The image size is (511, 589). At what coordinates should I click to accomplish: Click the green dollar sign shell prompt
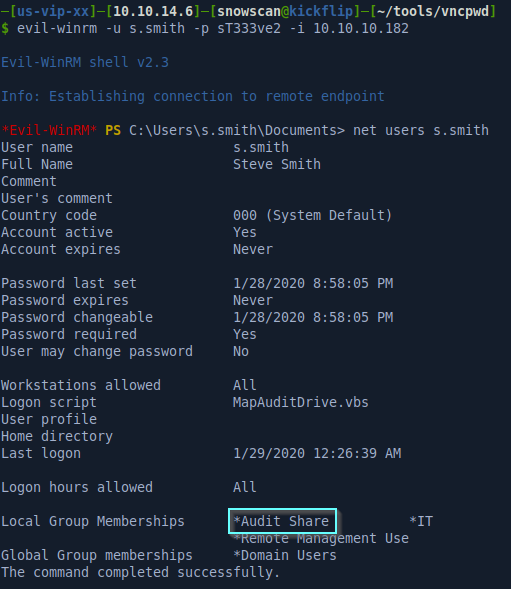click(x=5, y=28)
